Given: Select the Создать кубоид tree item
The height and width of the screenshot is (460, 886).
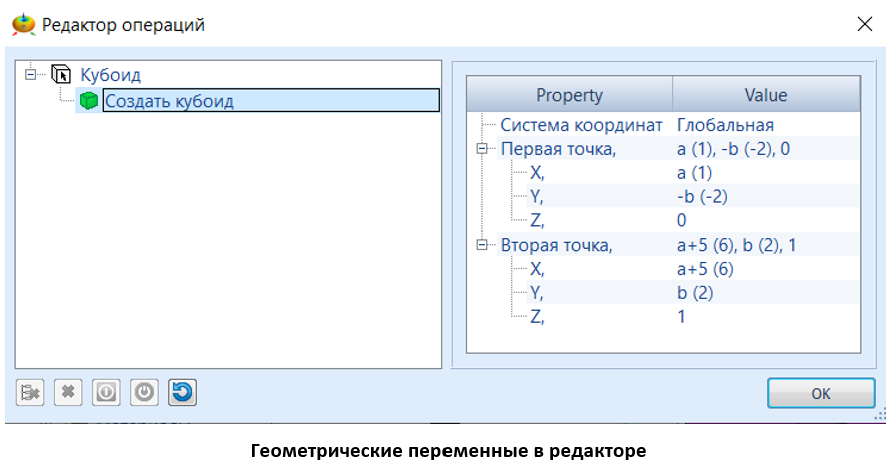Looking at the screenshot, I should 170,101.
